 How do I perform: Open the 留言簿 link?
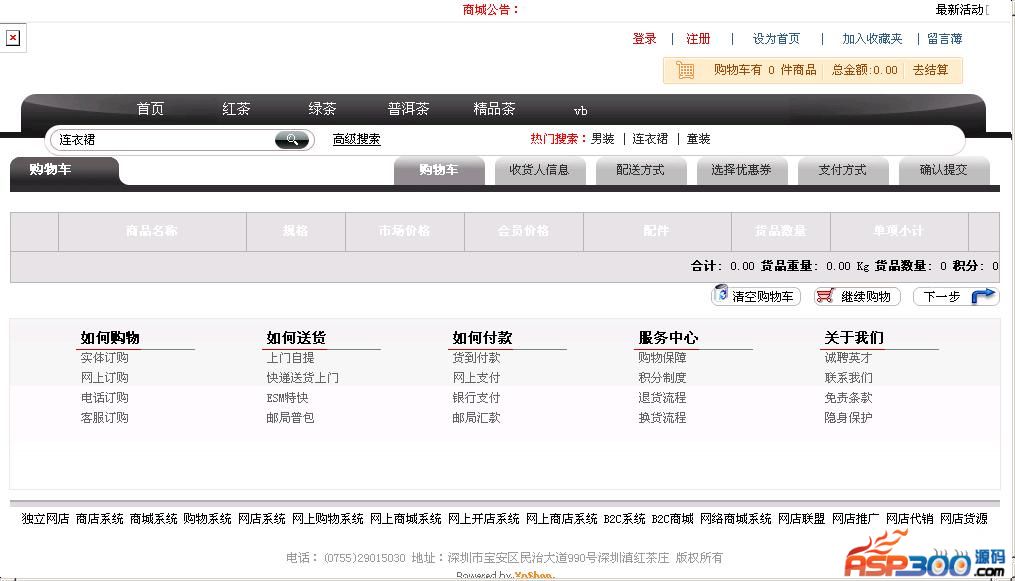[x=944, y=39]
